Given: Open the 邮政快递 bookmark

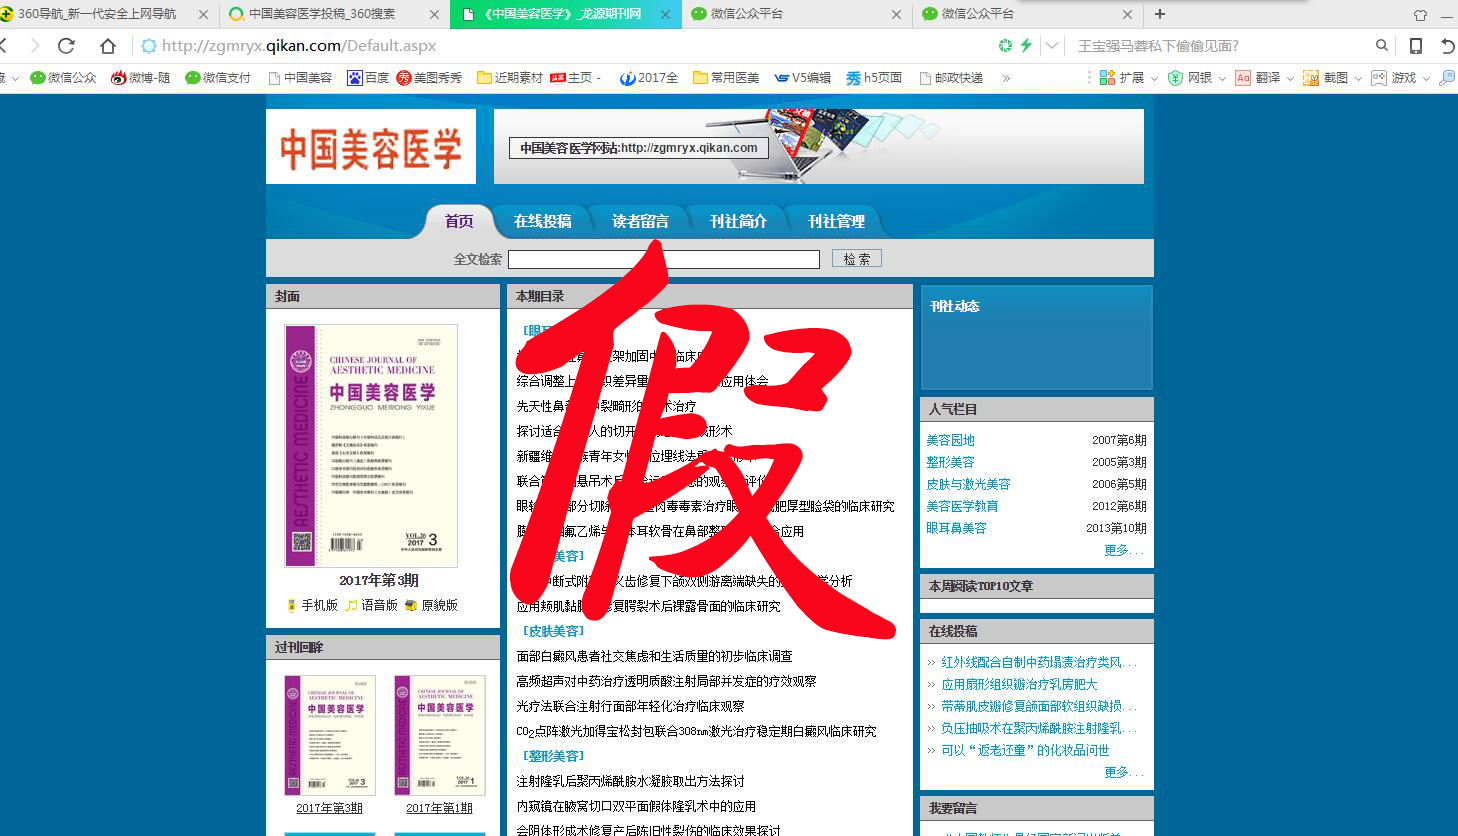Looking at the screenshot, I should point(951,78).
